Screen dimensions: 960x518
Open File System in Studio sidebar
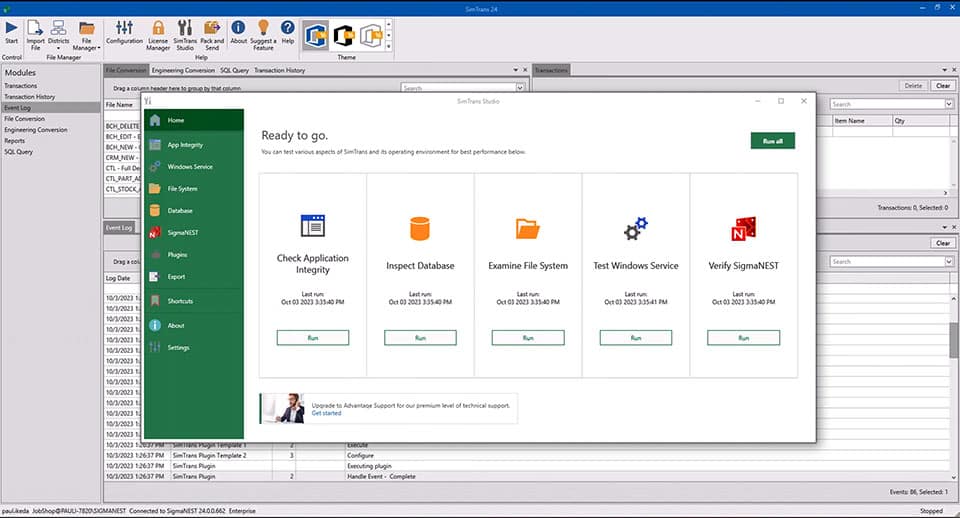(x=194, y=189)
